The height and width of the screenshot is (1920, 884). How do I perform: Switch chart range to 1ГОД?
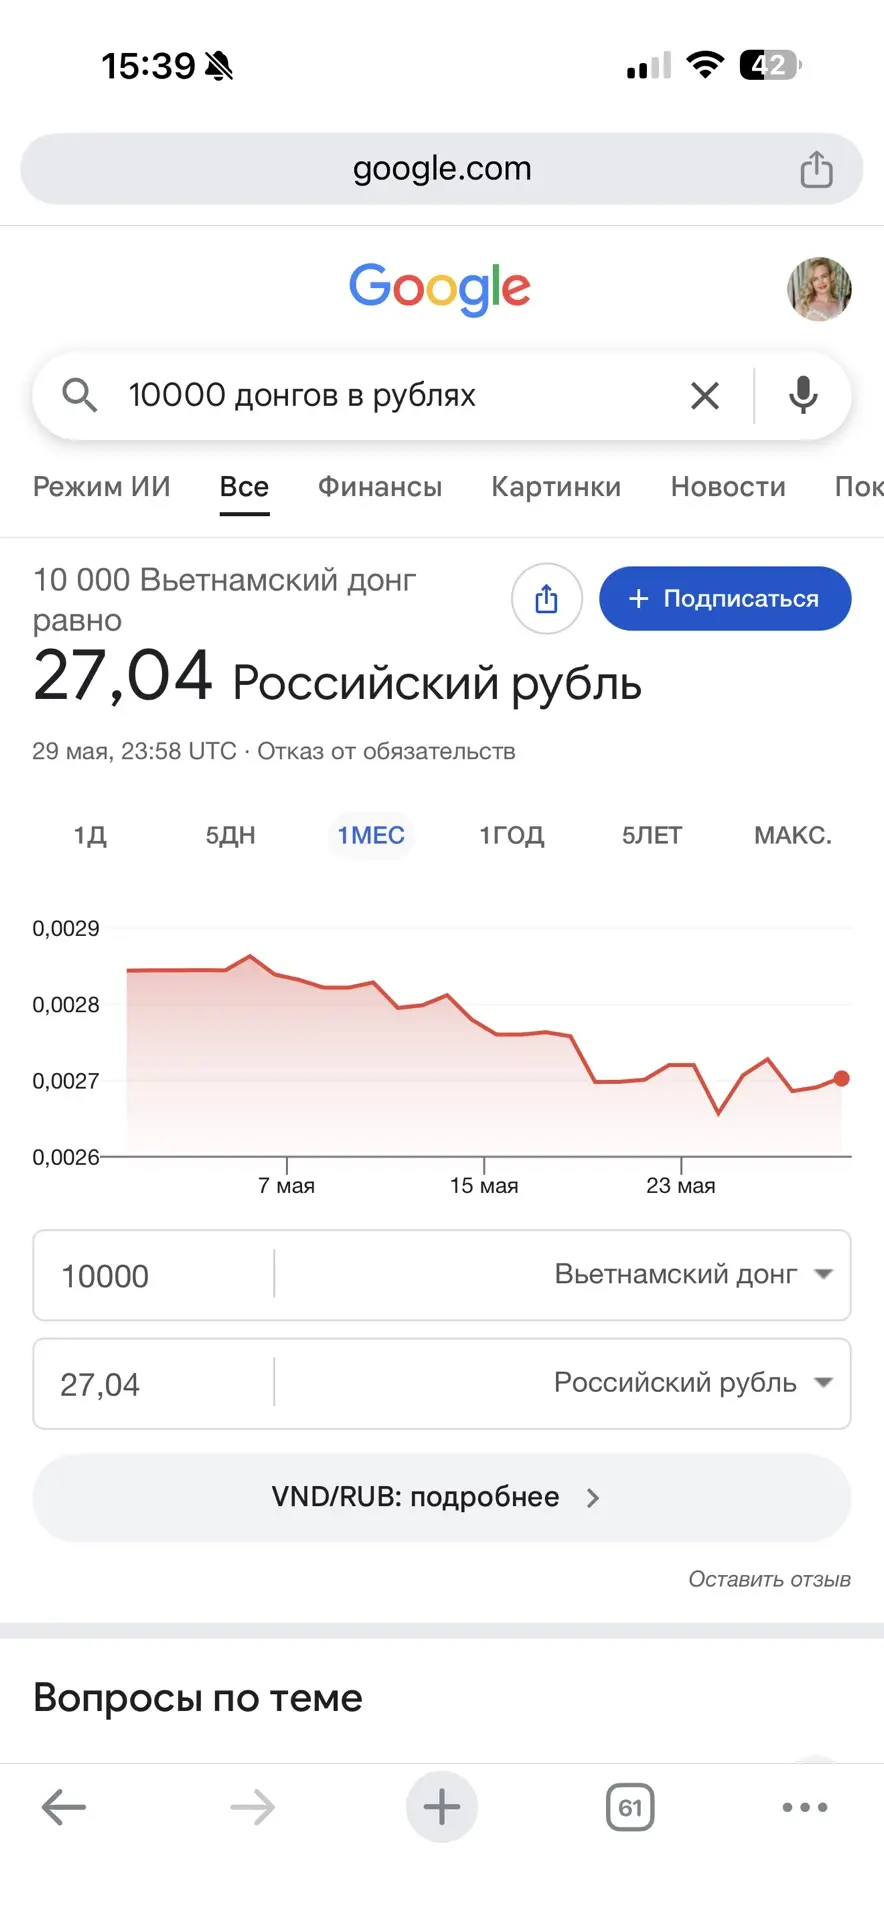click(x=512, y=835)
